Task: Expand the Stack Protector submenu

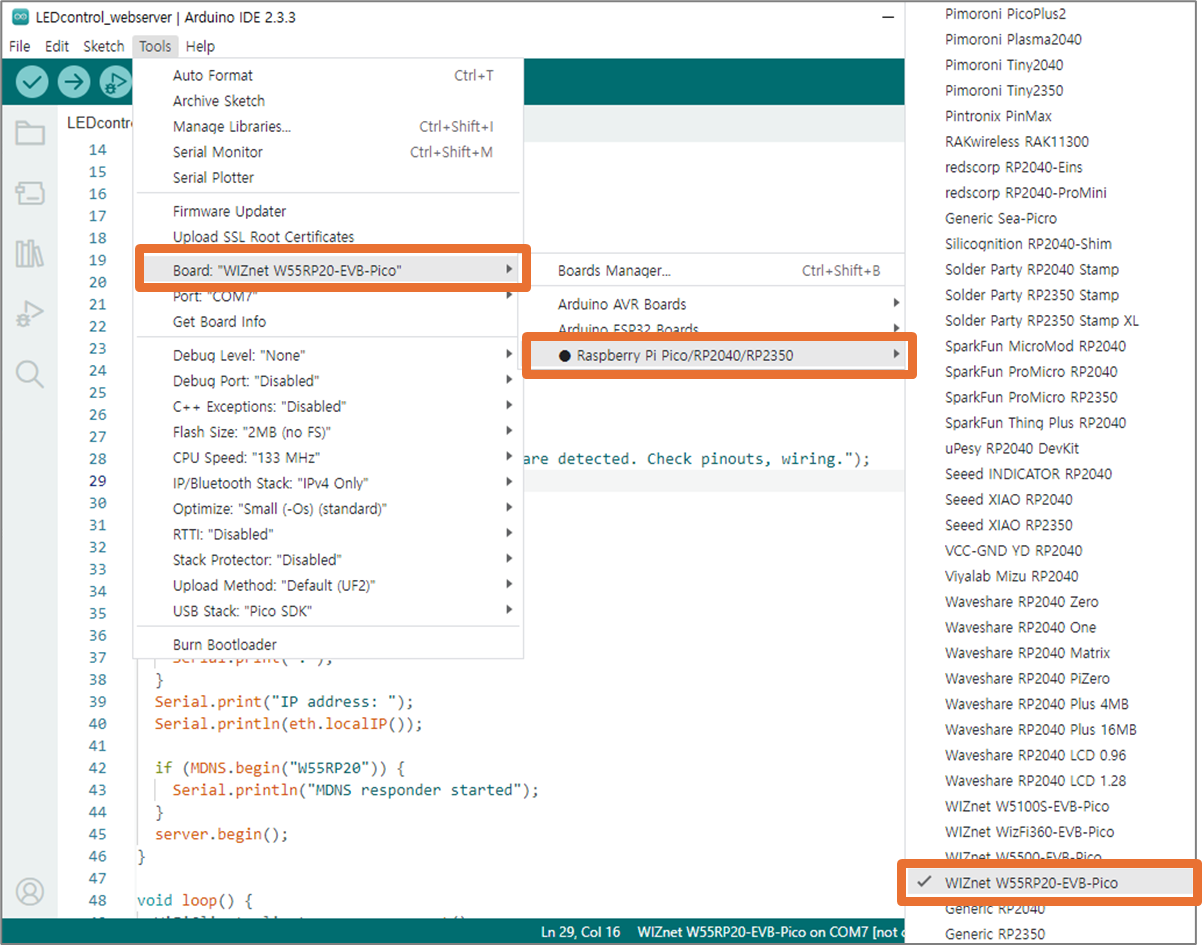Action: click(x=328, y=560)
